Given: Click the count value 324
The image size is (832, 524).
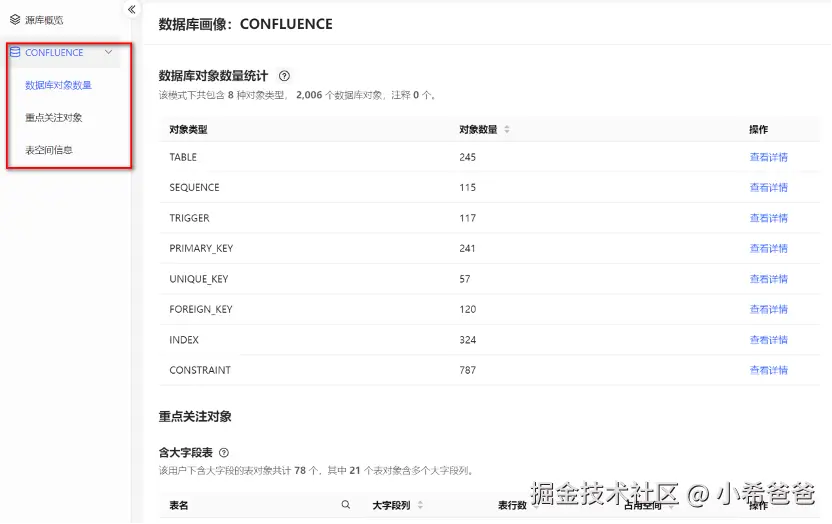Looking at the screenshot, I should click(x=467, y=340).
